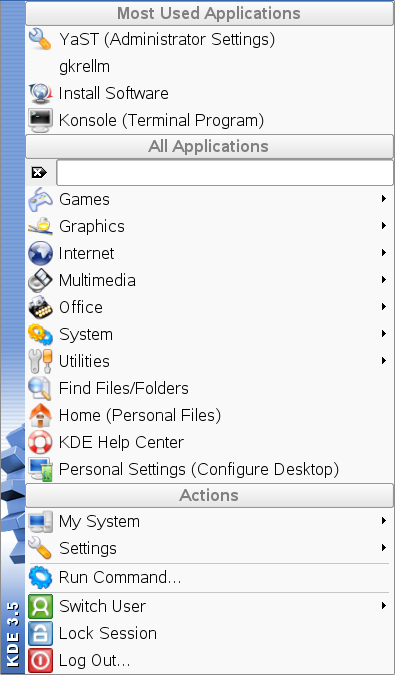The width and height of the screenshot is (395, 675).
Task: Click the Graphics paint icon
Action: pos(40,226)
